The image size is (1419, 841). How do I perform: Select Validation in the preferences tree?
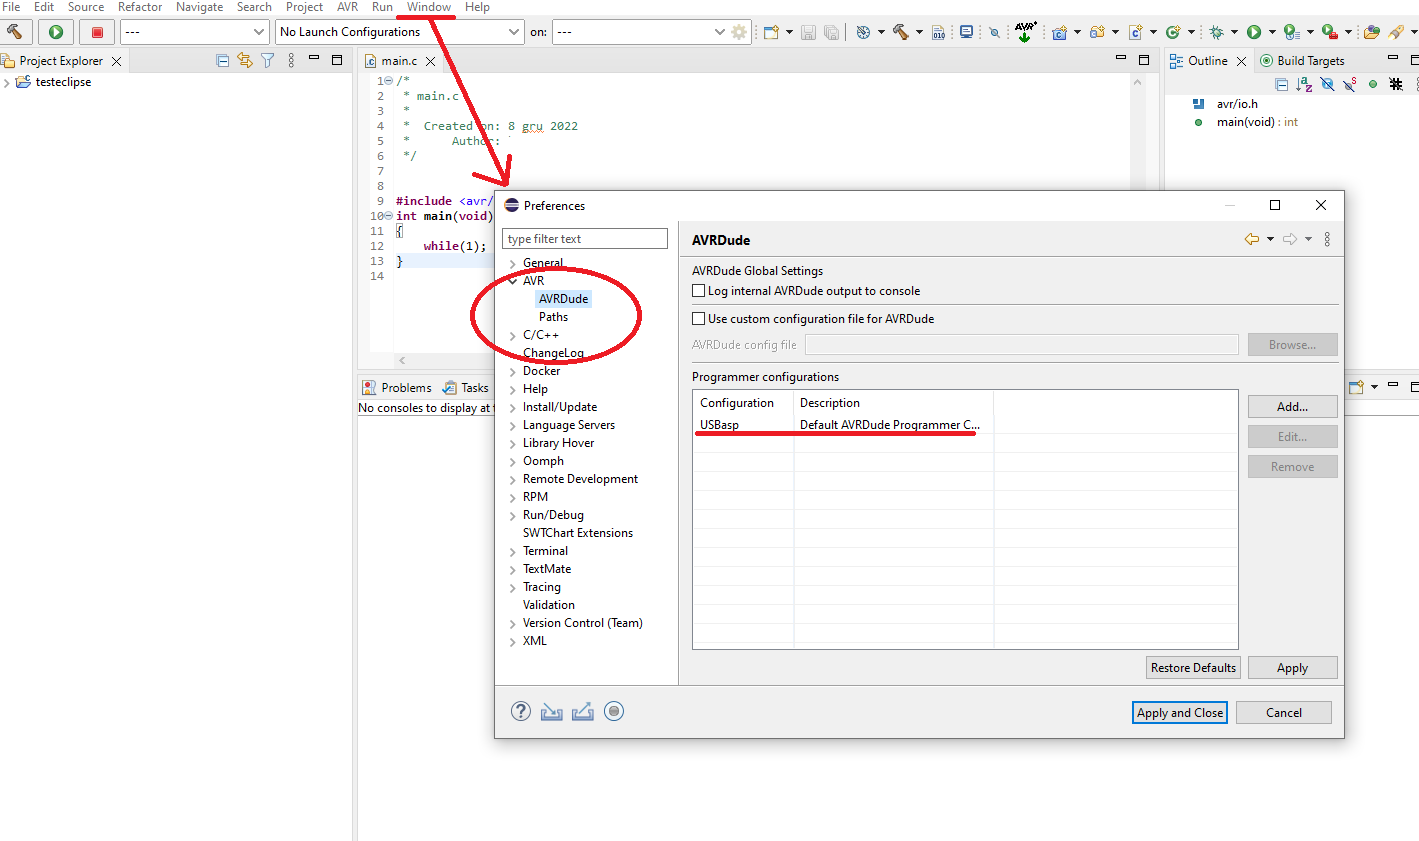coord(549,605)
